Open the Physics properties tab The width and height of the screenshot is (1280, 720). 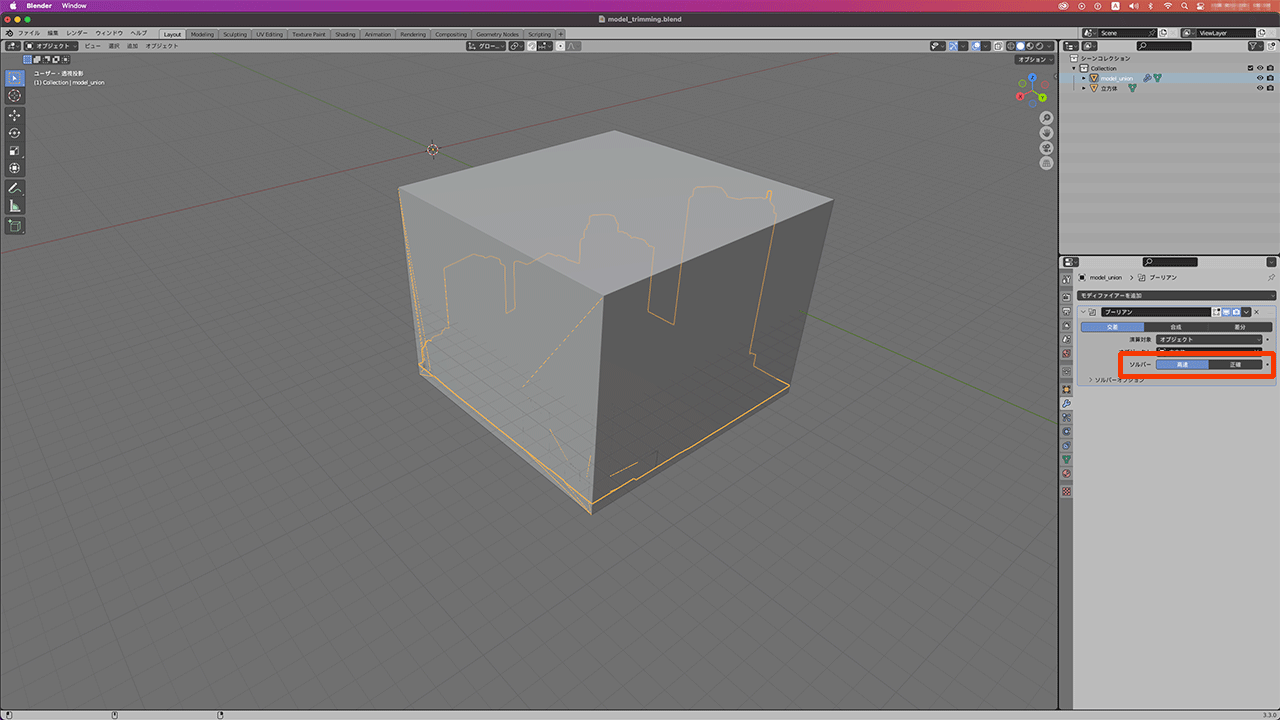1066,431
